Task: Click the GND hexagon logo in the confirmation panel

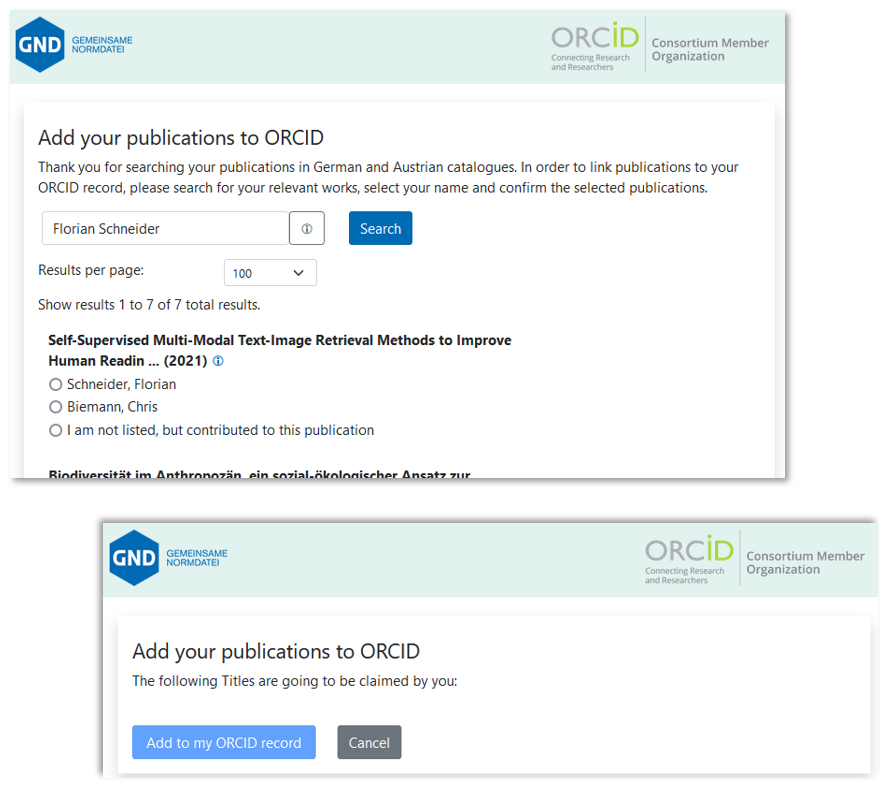Action: tap(134, 557)
